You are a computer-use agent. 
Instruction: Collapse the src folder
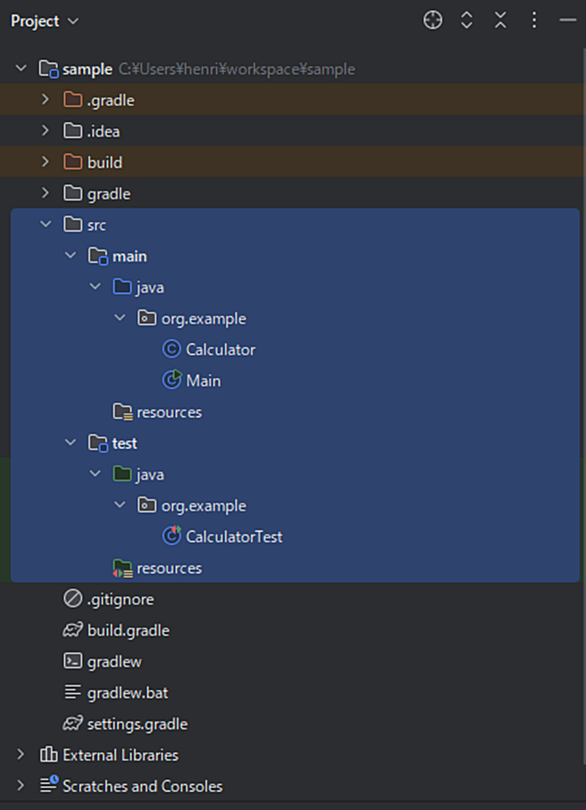point(45,224)
